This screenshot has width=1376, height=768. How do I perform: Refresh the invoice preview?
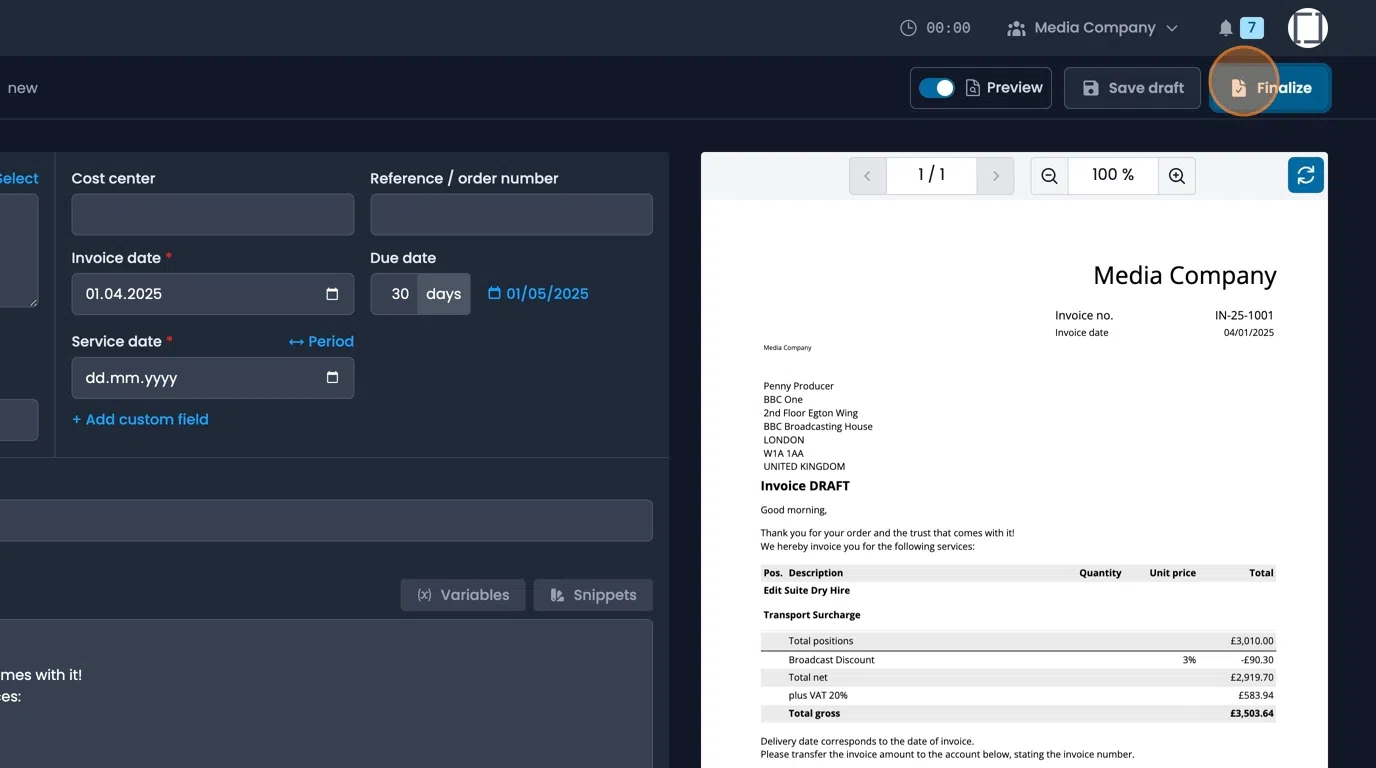click(x=1305, y=174)
